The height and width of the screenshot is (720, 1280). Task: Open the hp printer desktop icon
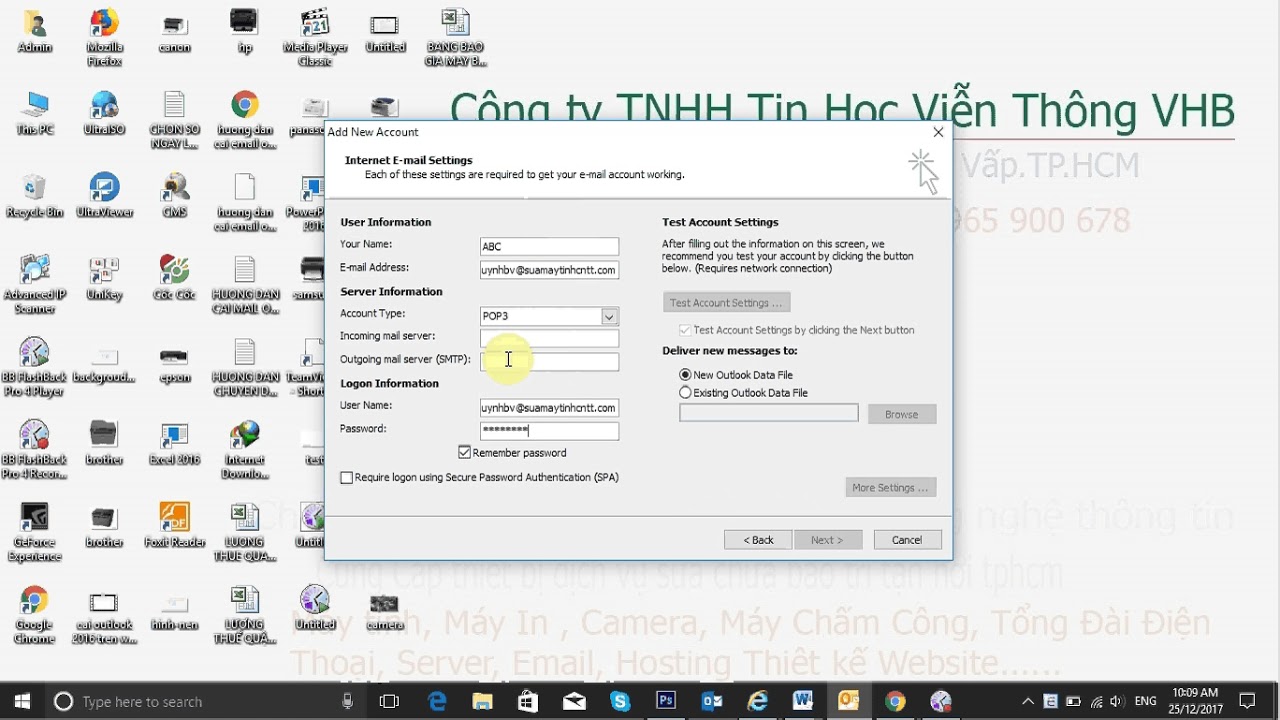tap(244, 30)
